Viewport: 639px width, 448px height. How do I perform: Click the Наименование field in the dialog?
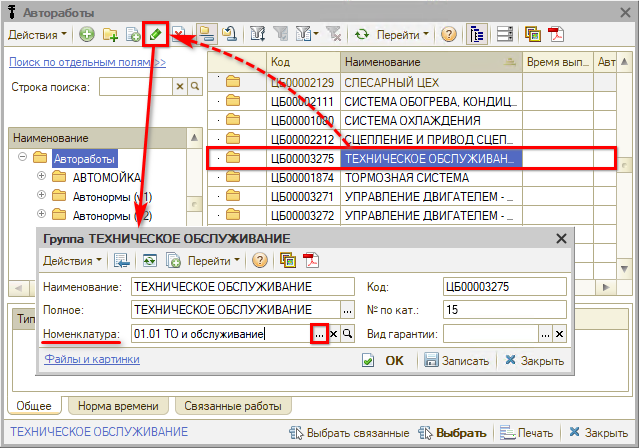tap(243, 287)
